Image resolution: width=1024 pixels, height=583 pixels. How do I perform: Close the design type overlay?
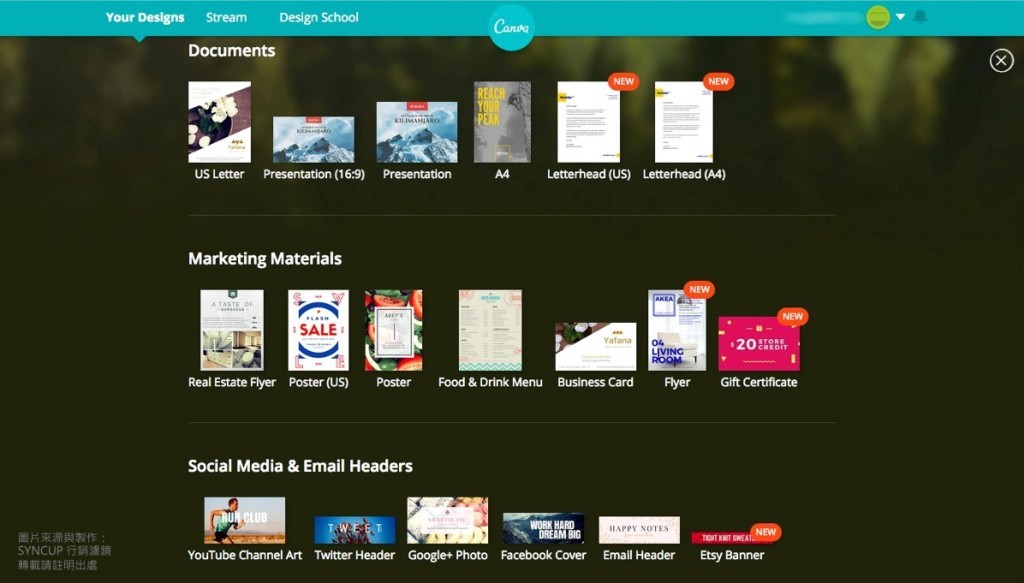(1001, 61)
